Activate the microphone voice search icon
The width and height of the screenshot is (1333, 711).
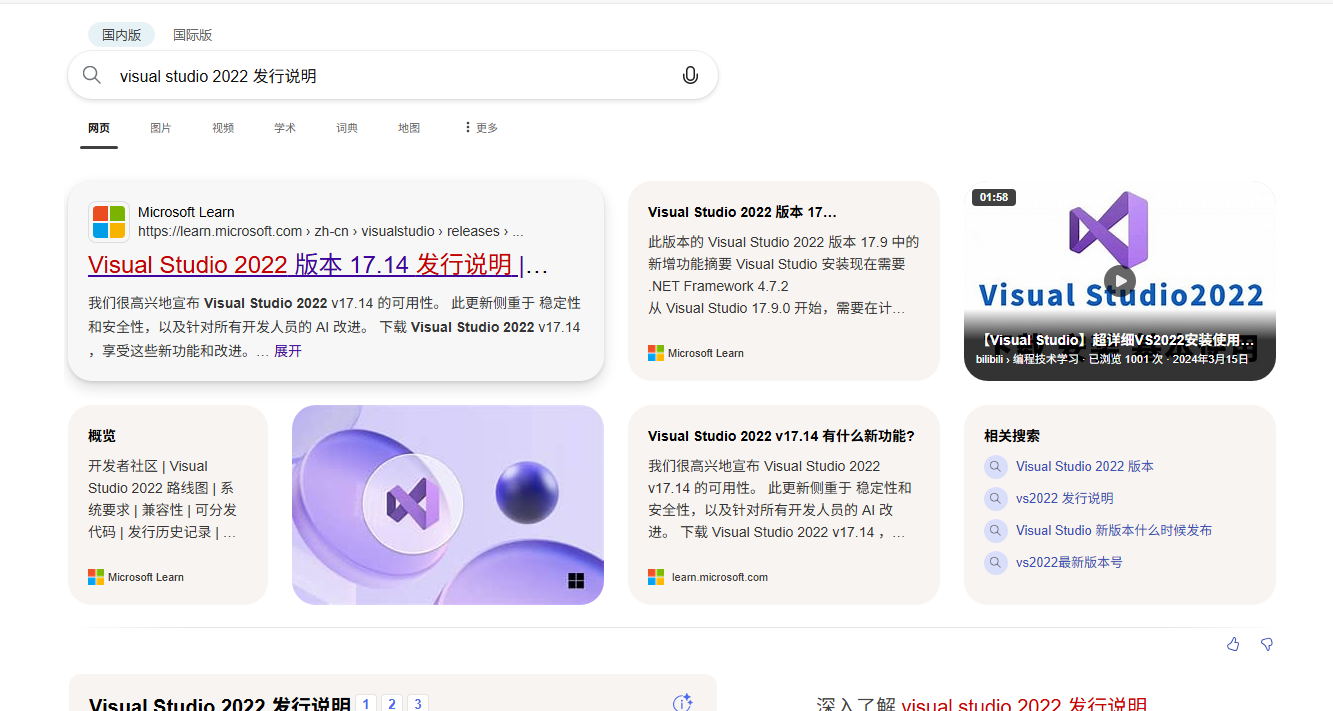[690, 75]
